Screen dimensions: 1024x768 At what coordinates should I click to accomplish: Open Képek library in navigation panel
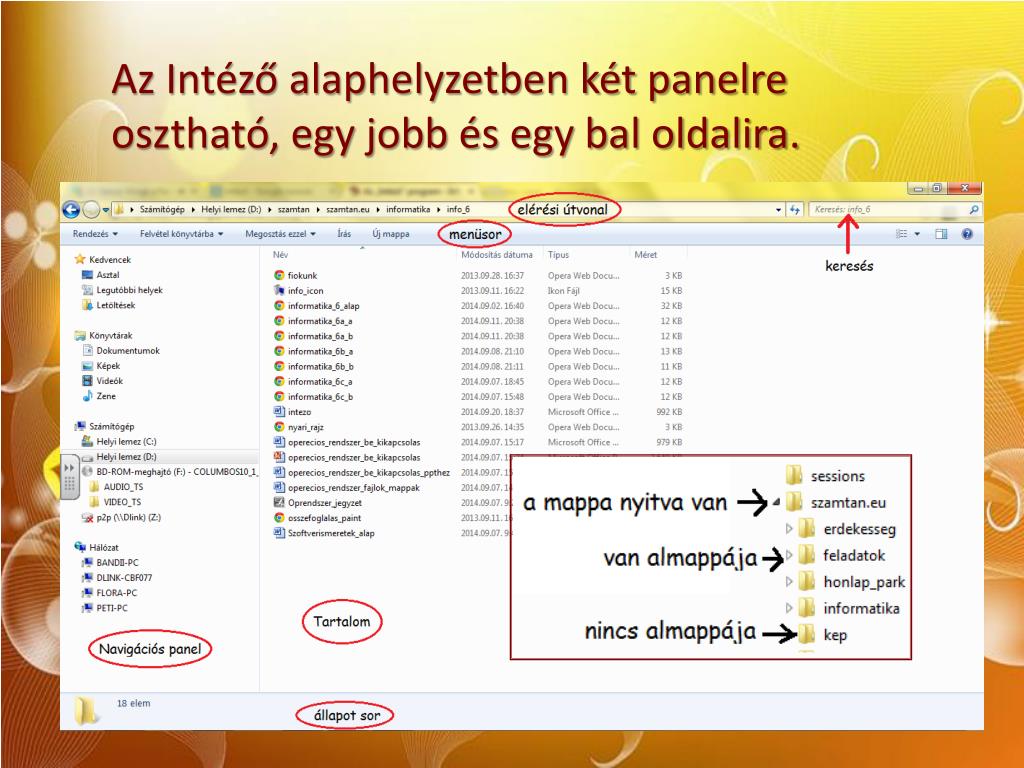[108, 366]
